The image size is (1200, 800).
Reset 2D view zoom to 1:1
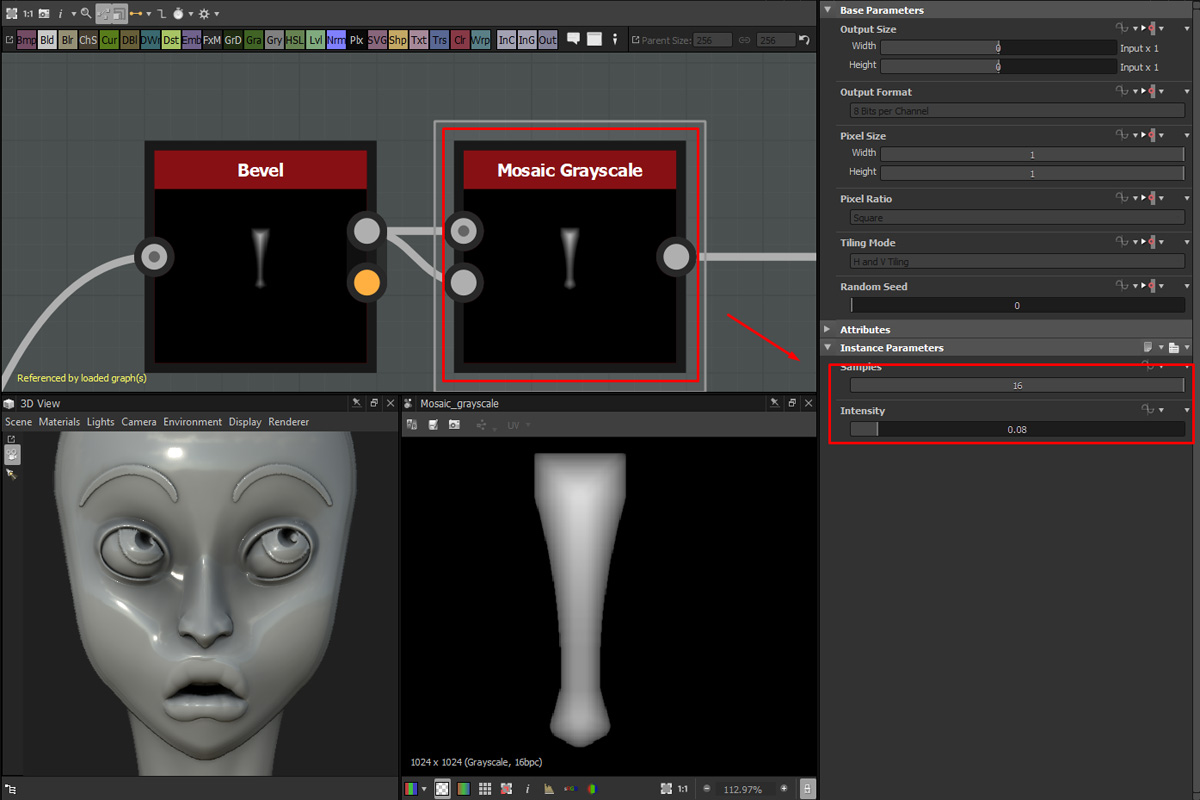[x=682, y=789]
